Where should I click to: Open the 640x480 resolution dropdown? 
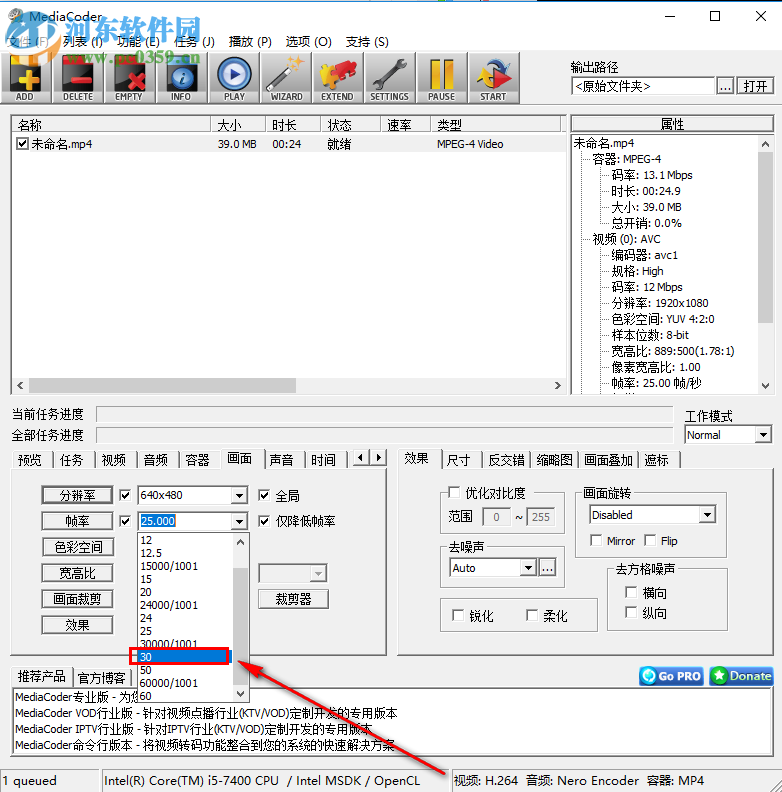[x=239, y=496]
